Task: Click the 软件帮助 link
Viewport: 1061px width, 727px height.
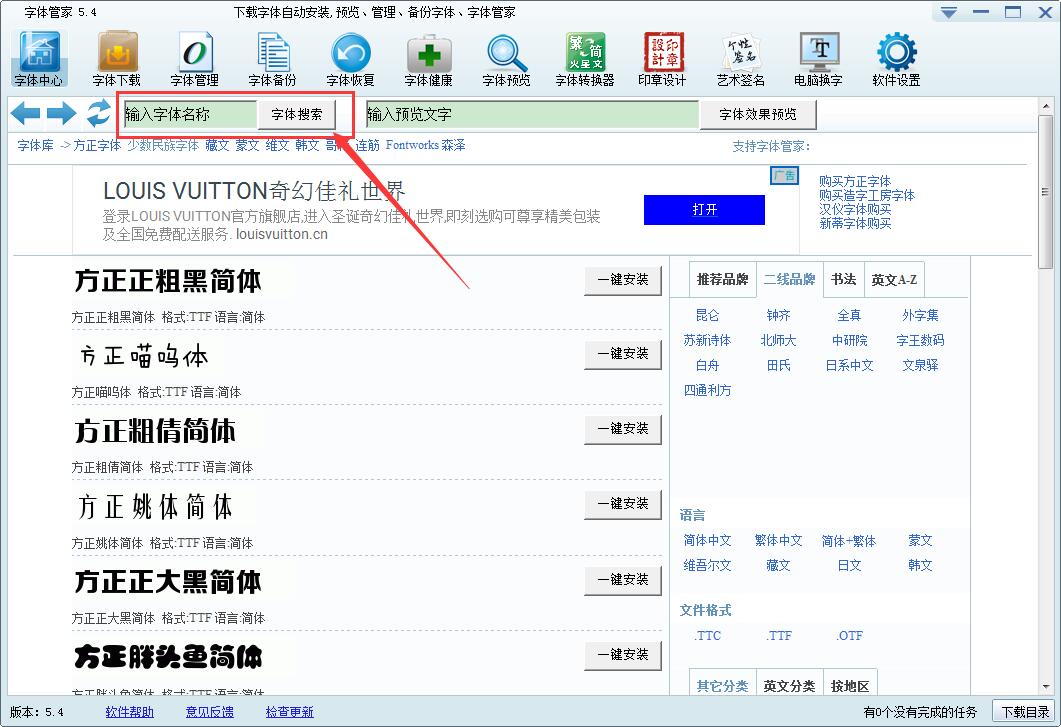Action: click(x=130, y=712)
